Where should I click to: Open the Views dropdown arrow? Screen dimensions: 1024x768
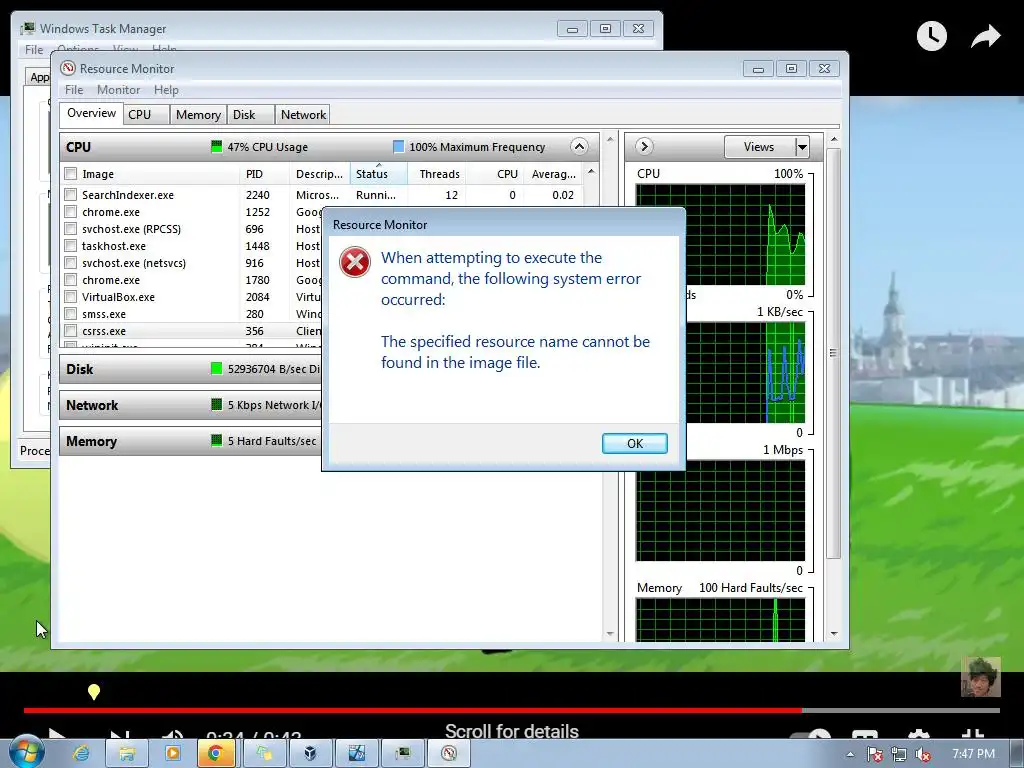[x=803, y=147]
